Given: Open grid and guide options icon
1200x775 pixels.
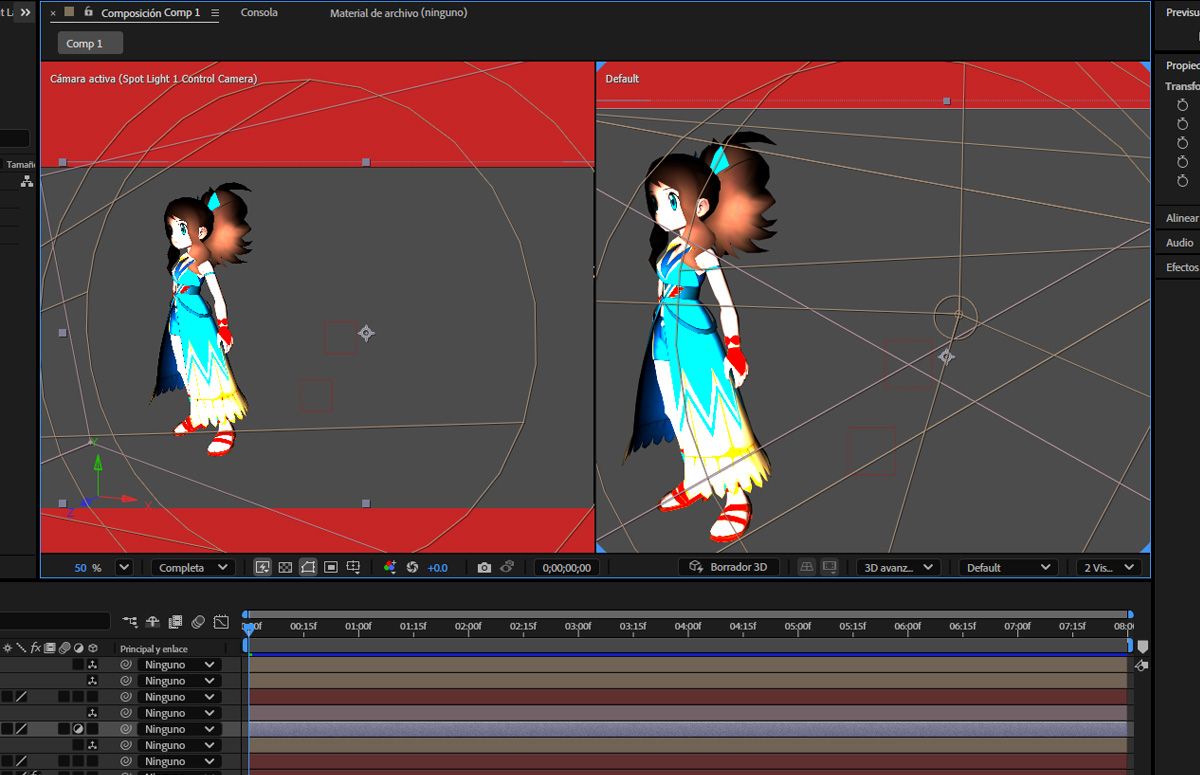Looking at the screenshot, I should click(354, 567).
